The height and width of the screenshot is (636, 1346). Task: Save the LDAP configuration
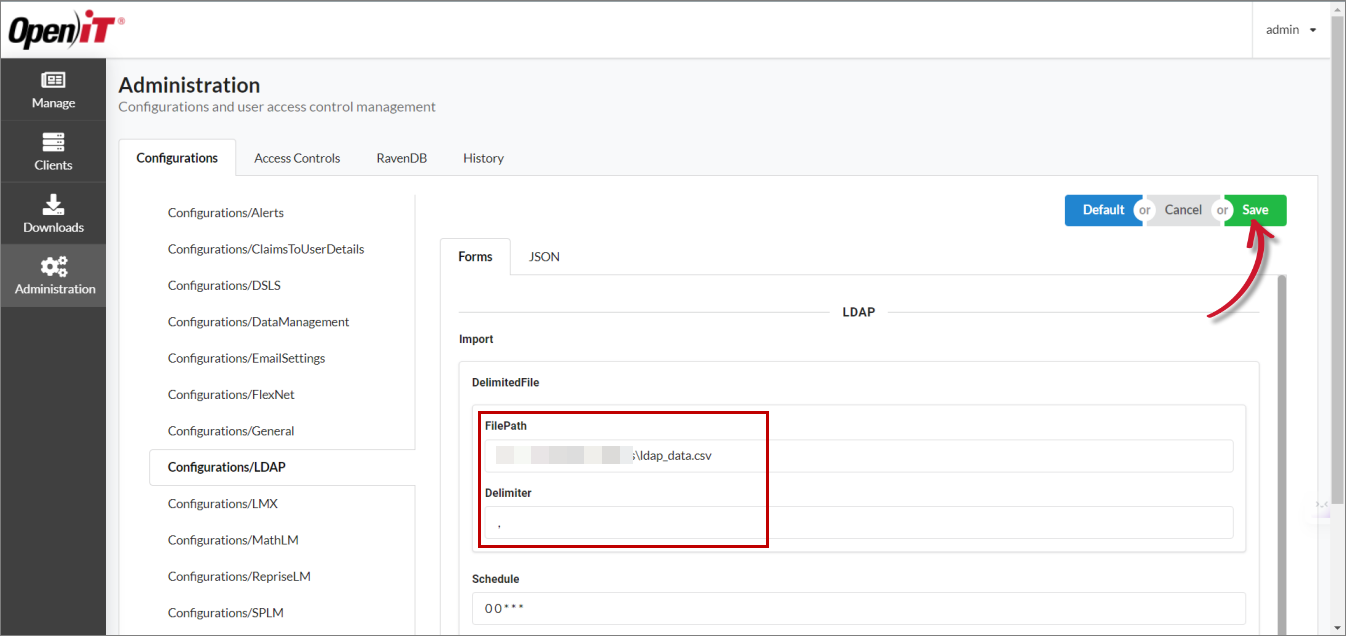tap(1254, 210)
